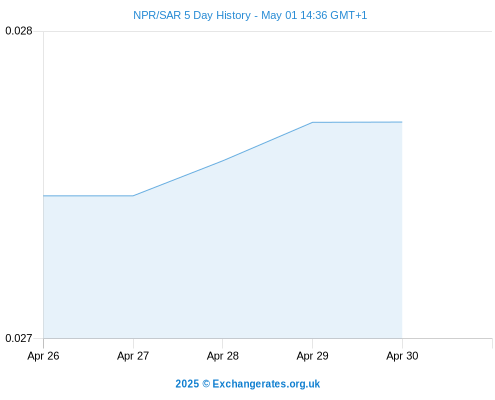Click the 0.027 y-axis label
Screen dimensions: 495x400
(x=19, y=338)
